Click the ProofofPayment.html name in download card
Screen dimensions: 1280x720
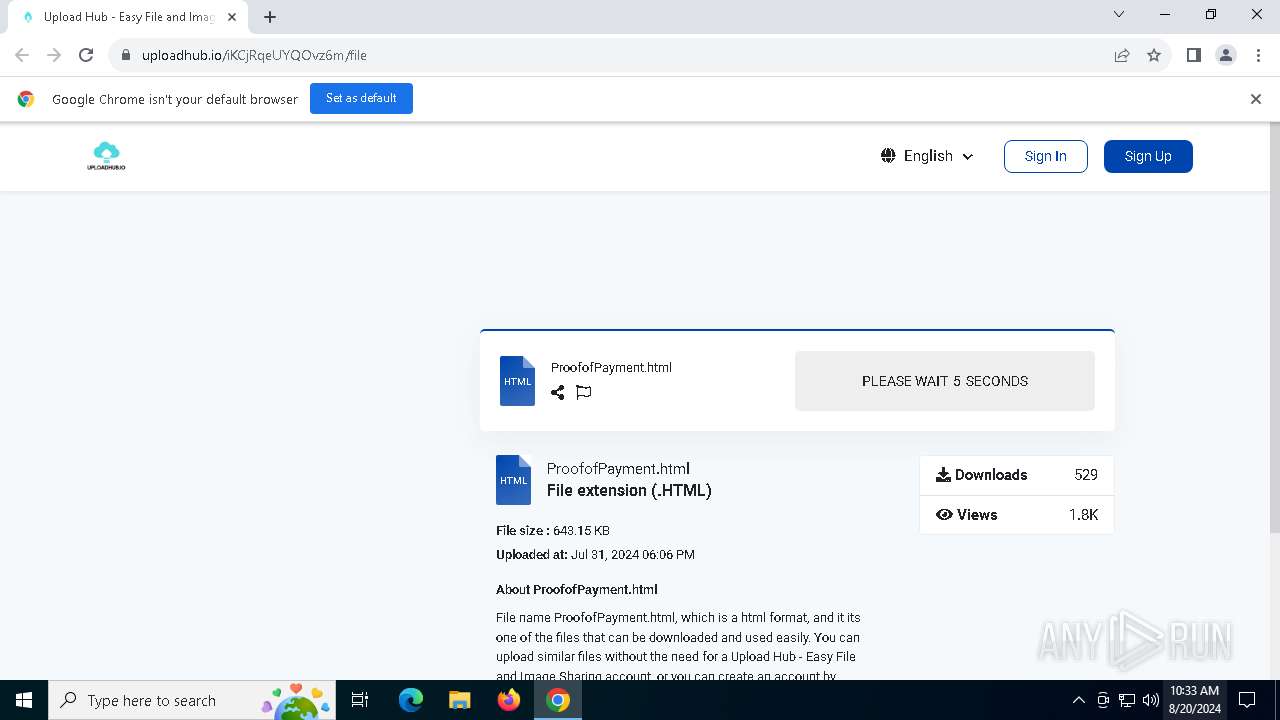point(611,367)
